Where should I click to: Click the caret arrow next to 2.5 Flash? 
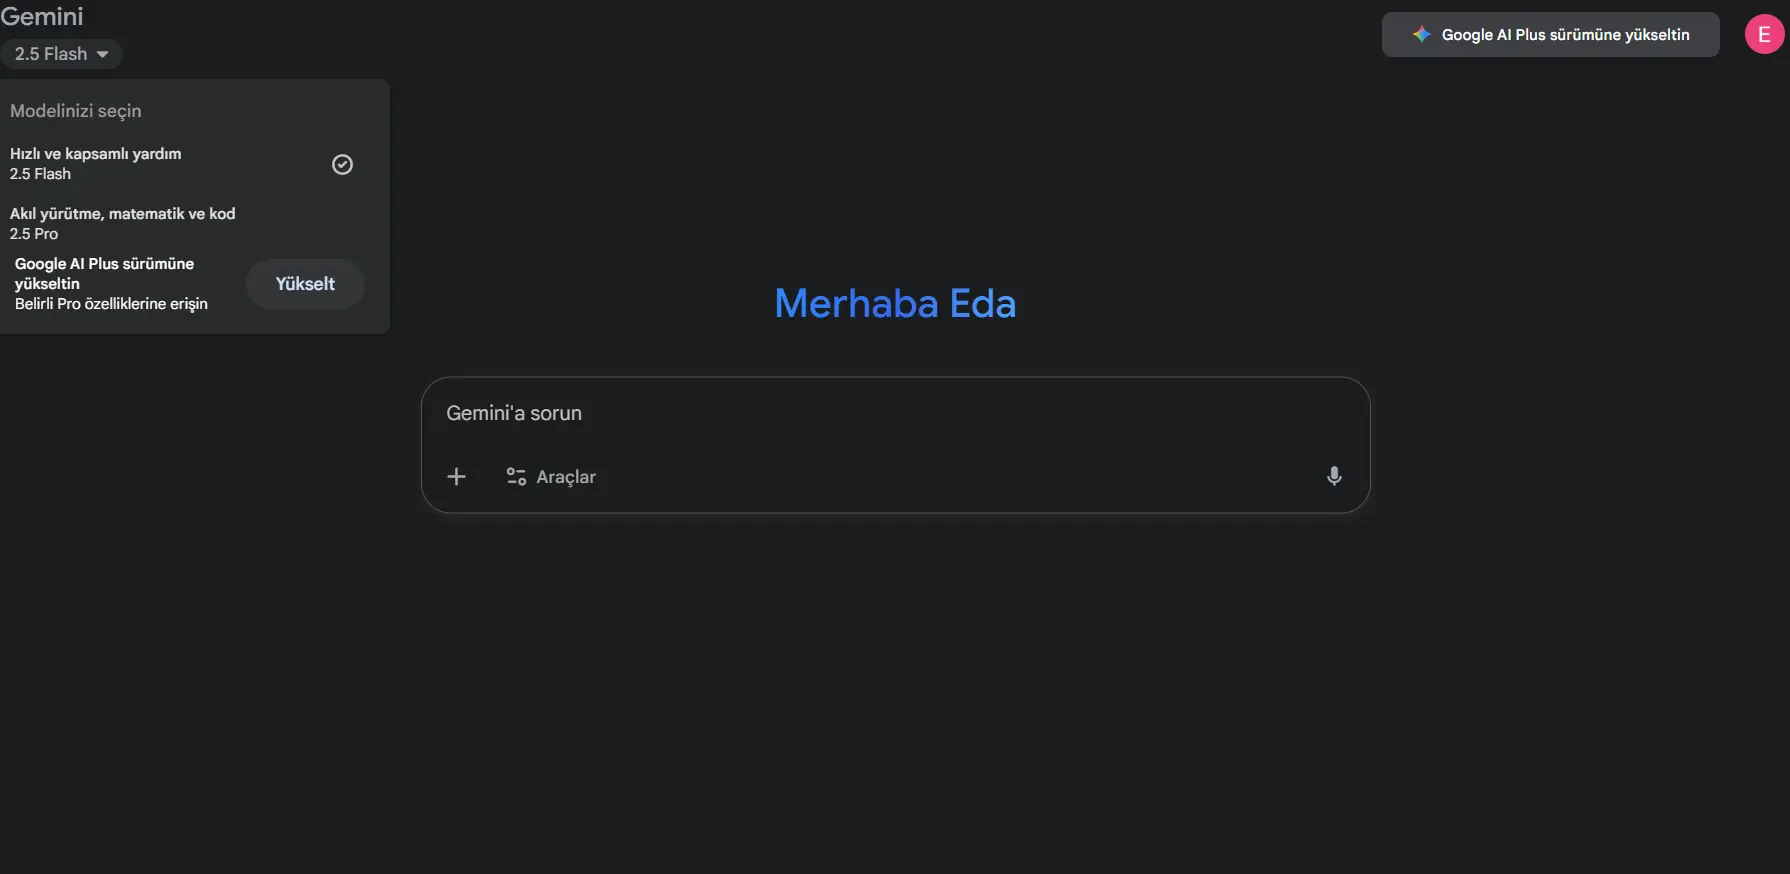point(102,54)
